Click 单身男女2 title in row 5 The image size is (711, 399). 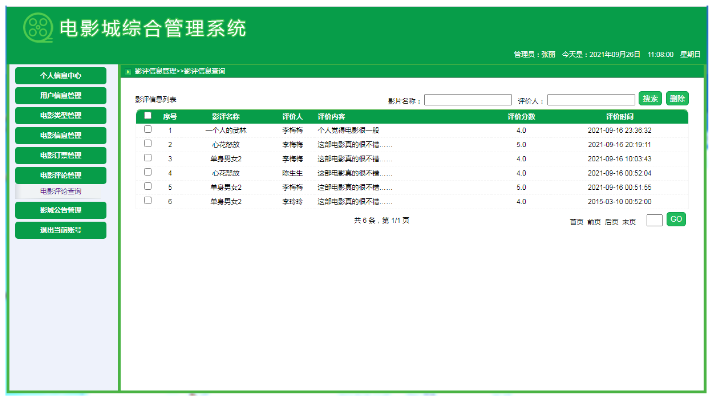(226, 188)
